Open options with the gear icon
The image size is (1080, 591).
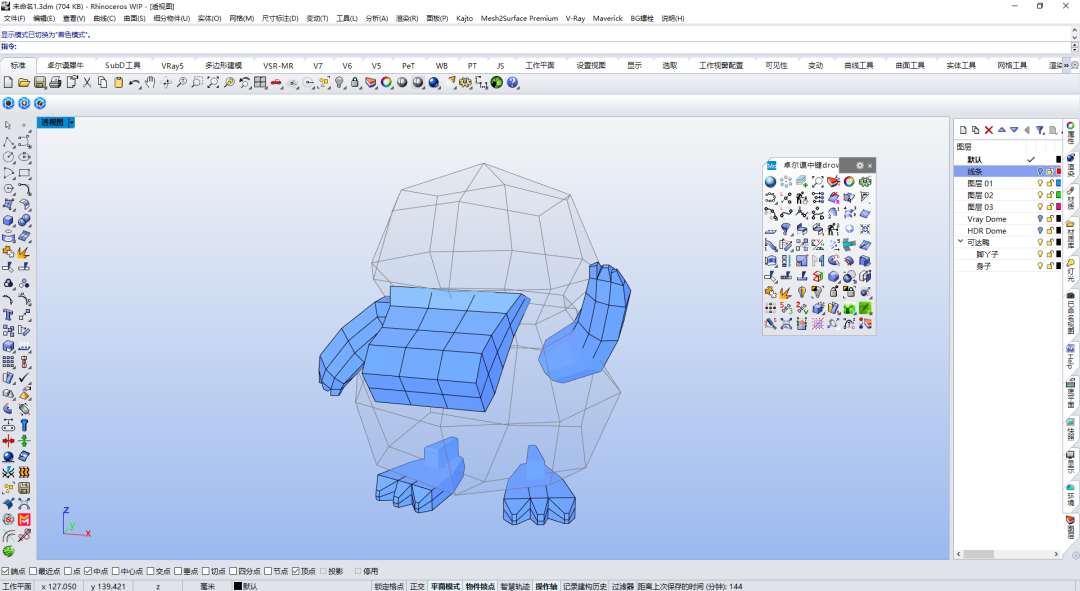(466, 83)
